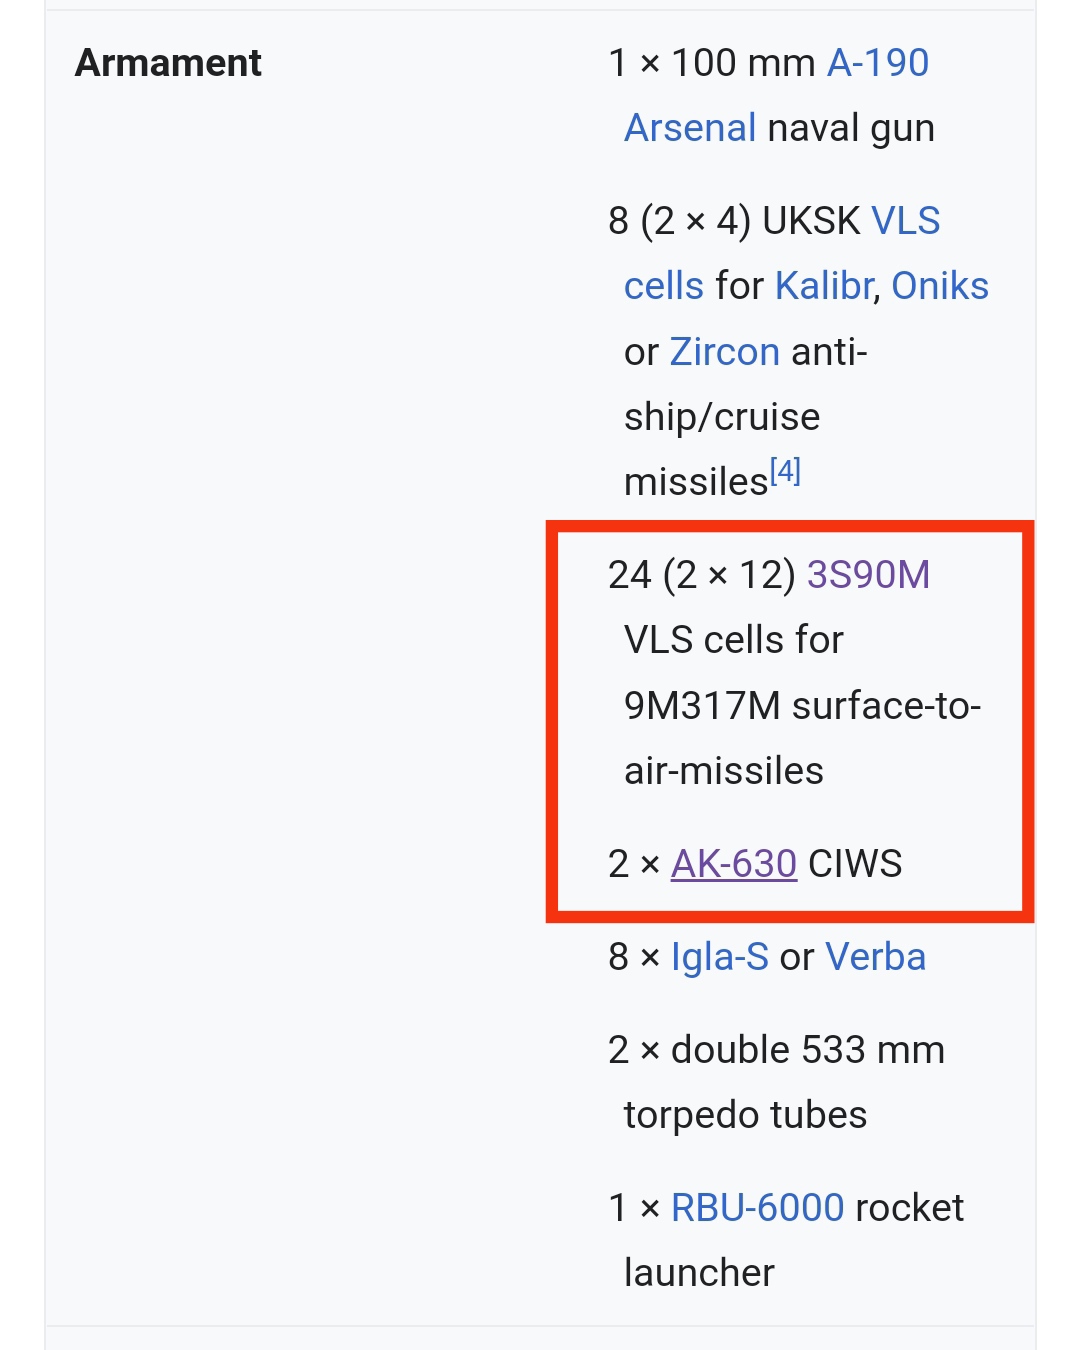Click the 'naval gun' text

click(850, 128)
